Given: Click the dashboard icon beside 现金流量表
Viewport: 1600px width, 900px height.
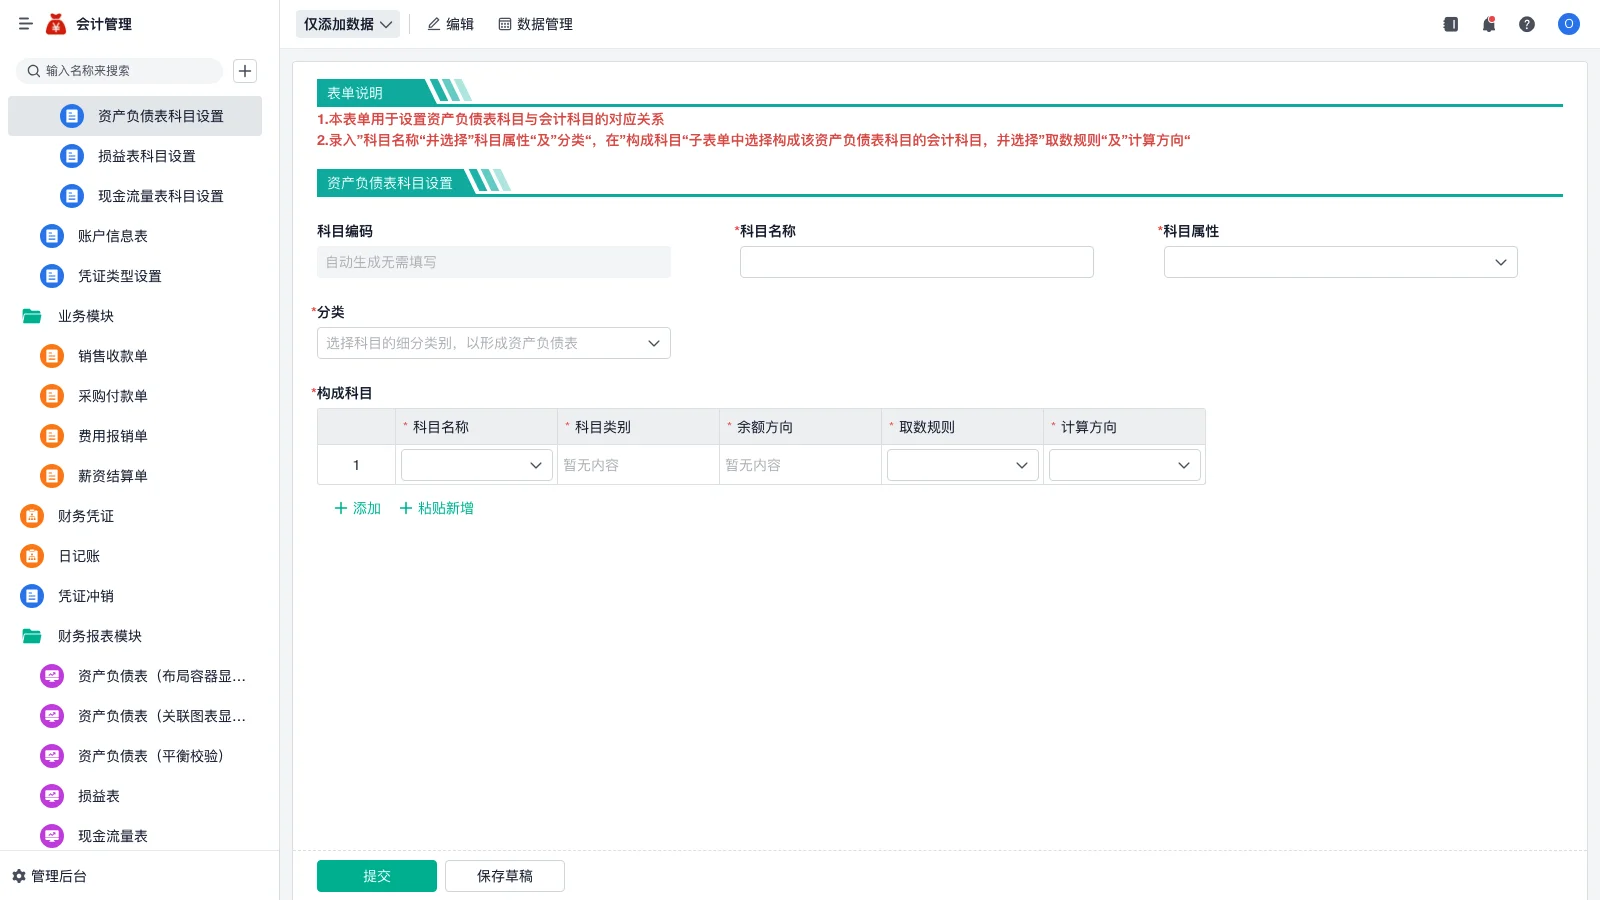Looking at the screenshot, I should (x=52, y=836).
